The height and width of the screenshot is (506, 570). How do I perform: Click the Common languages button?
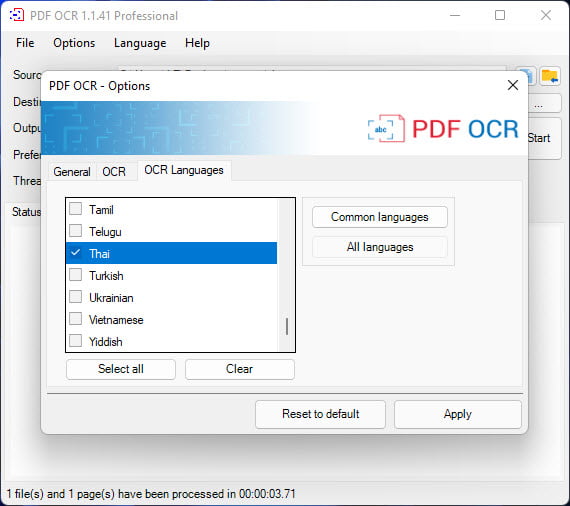point(380,217)
